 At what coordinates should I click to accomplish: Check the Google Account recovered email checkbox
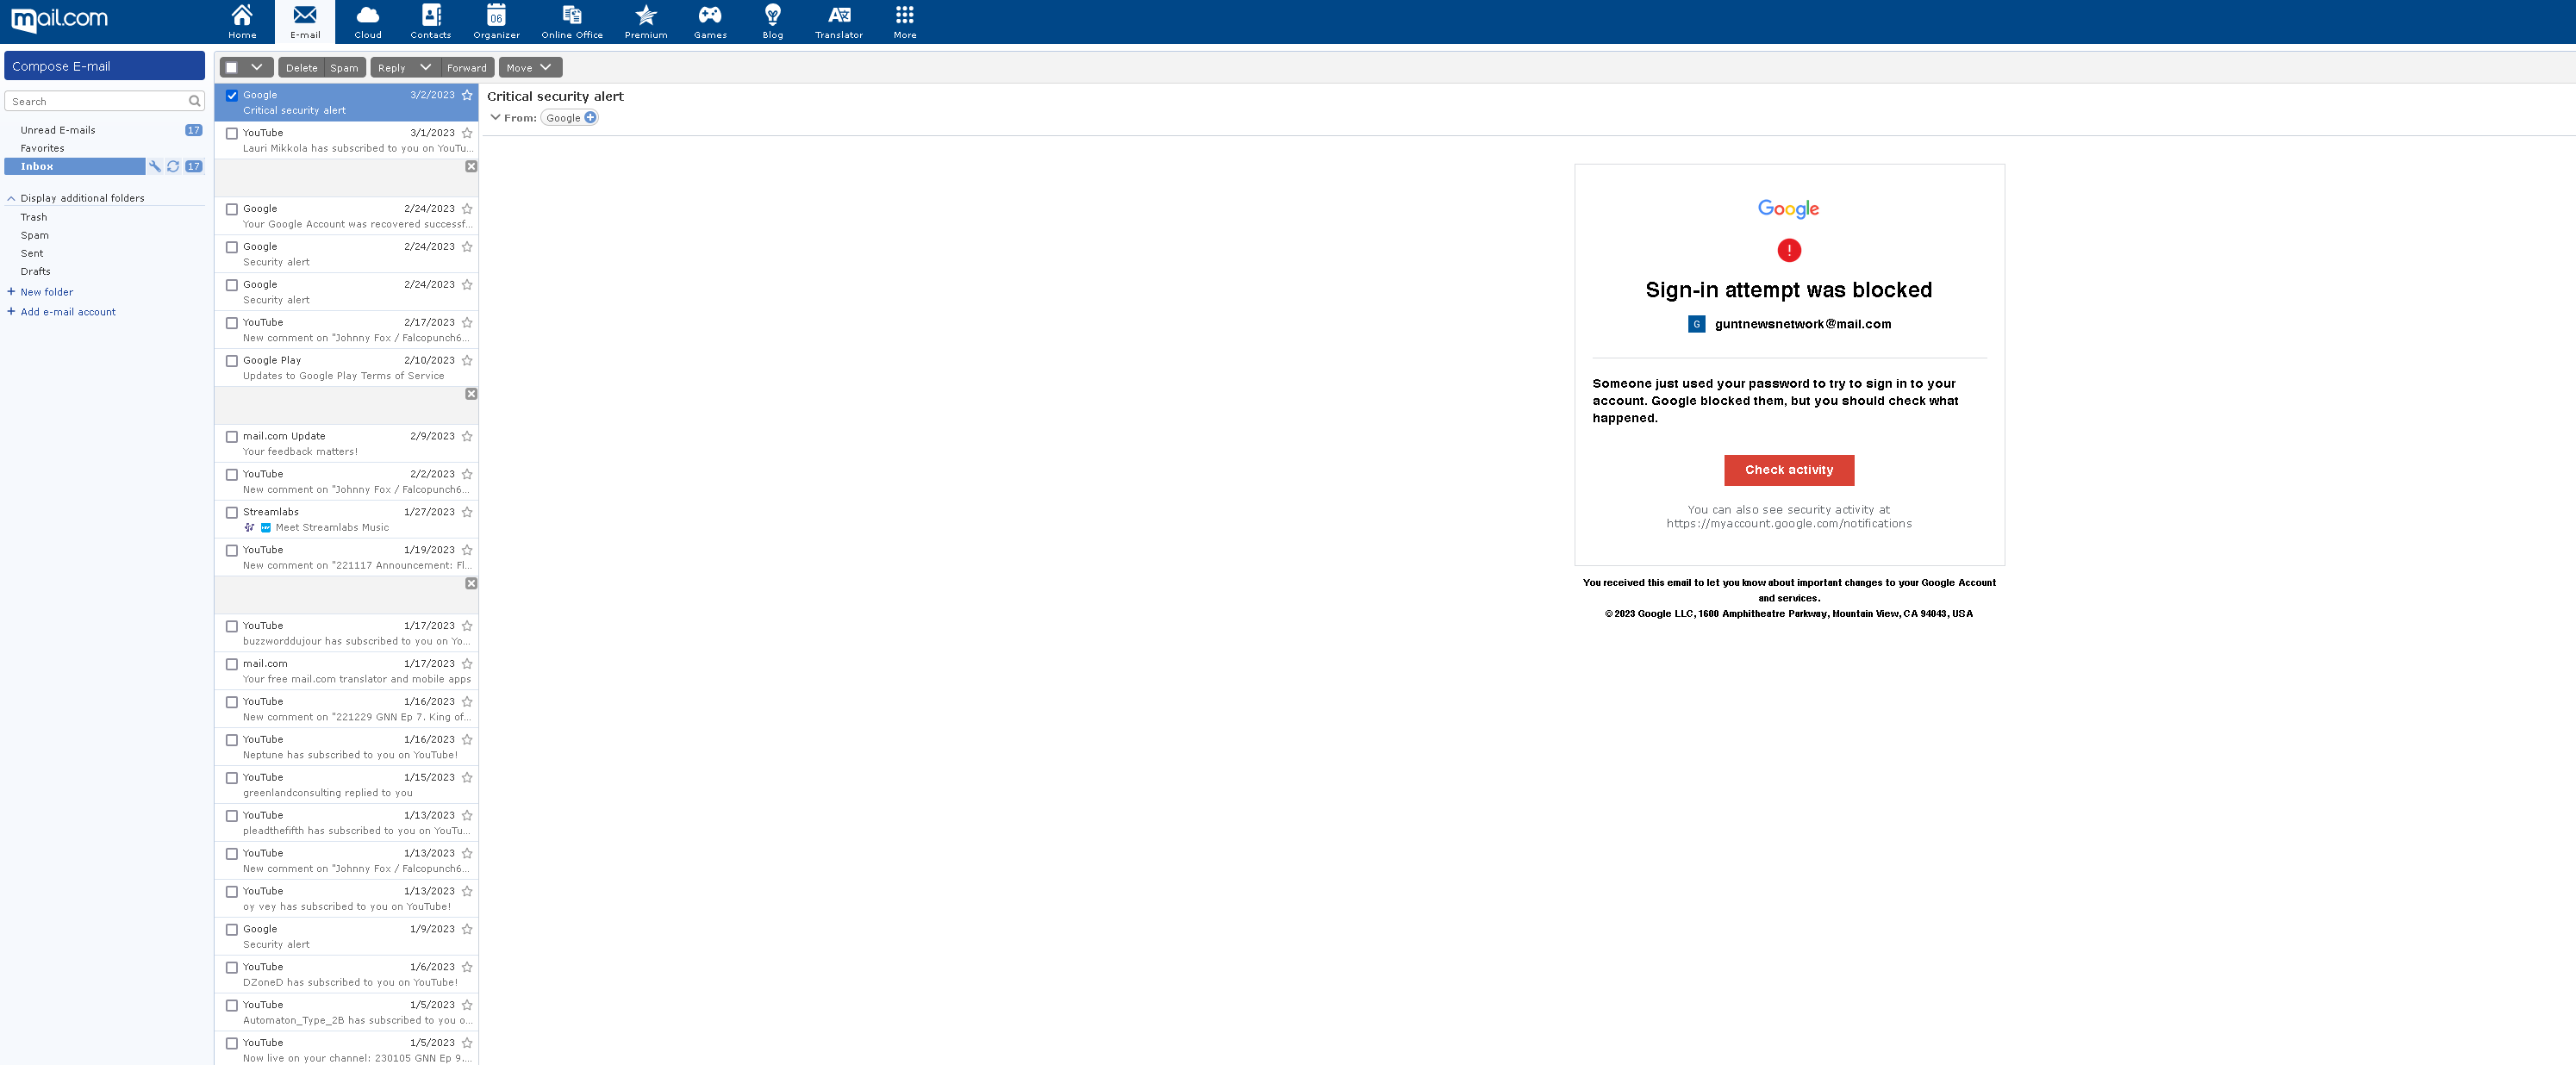pyautogui.click(x=232, y=209)
